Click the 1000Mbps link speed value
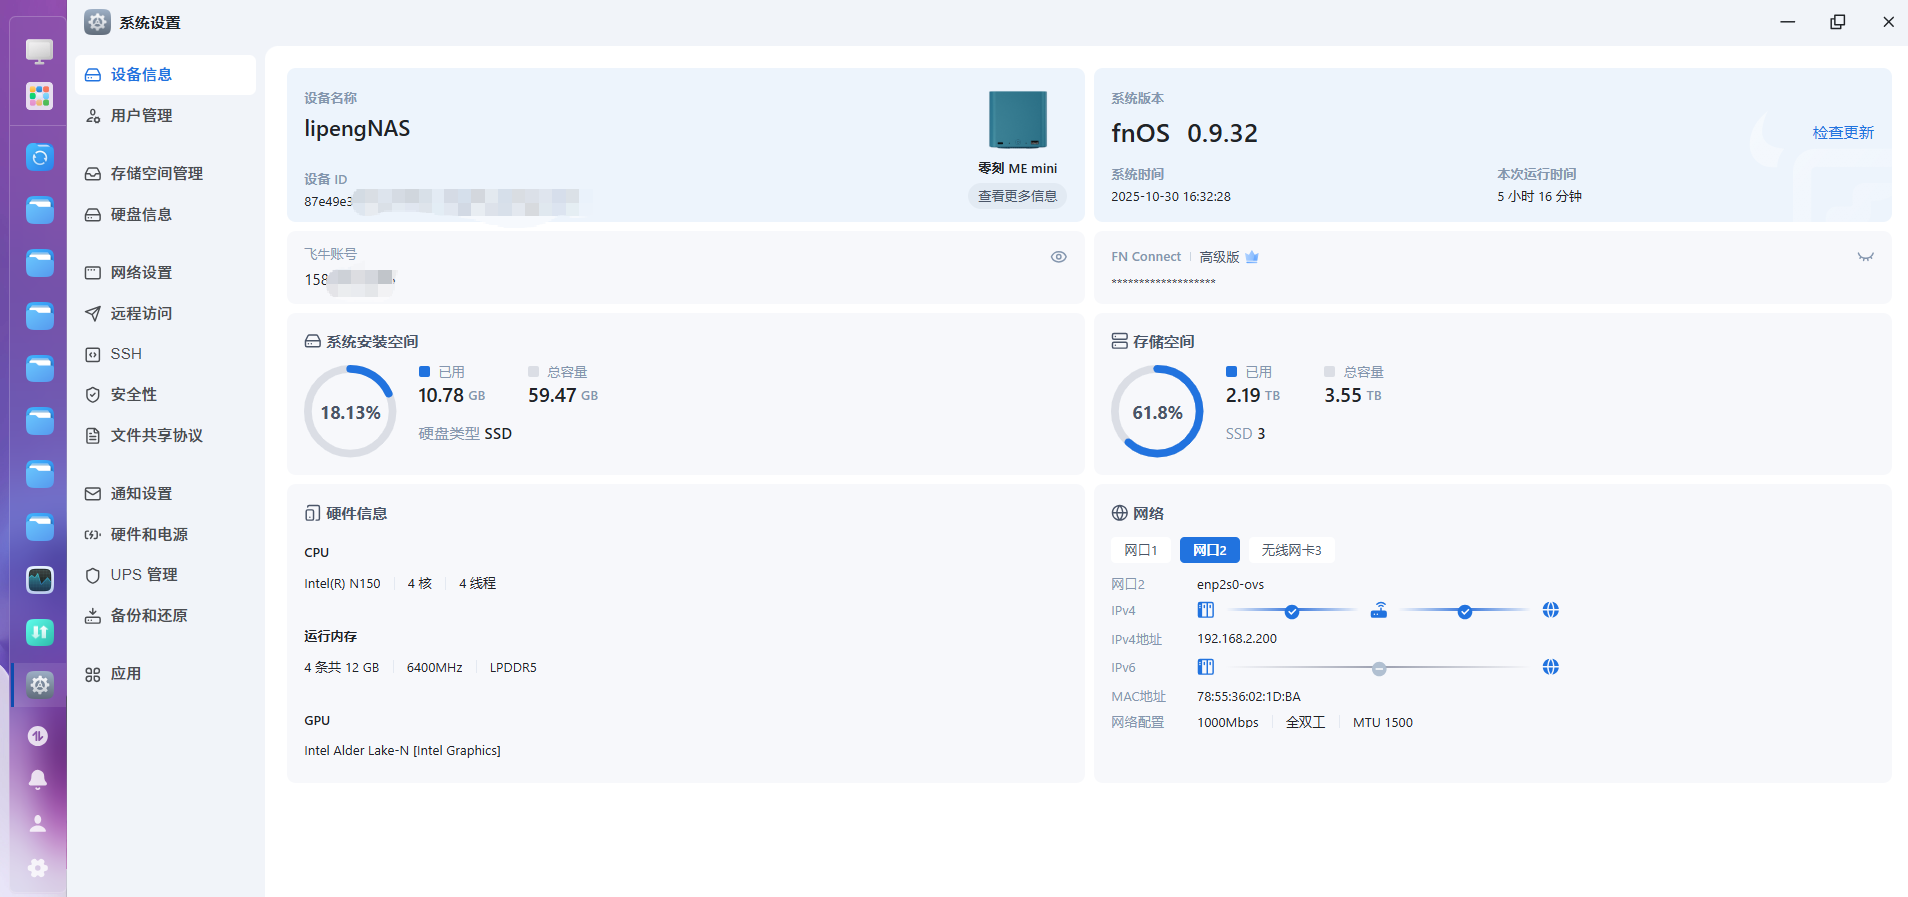 (1228, 723)
